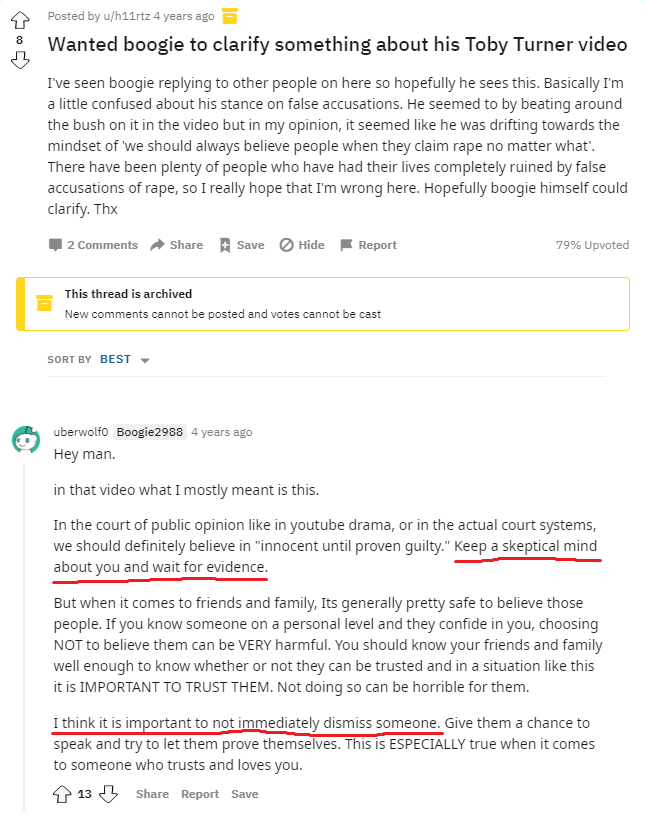Share uberwolf0's comment

pos(152,794)
